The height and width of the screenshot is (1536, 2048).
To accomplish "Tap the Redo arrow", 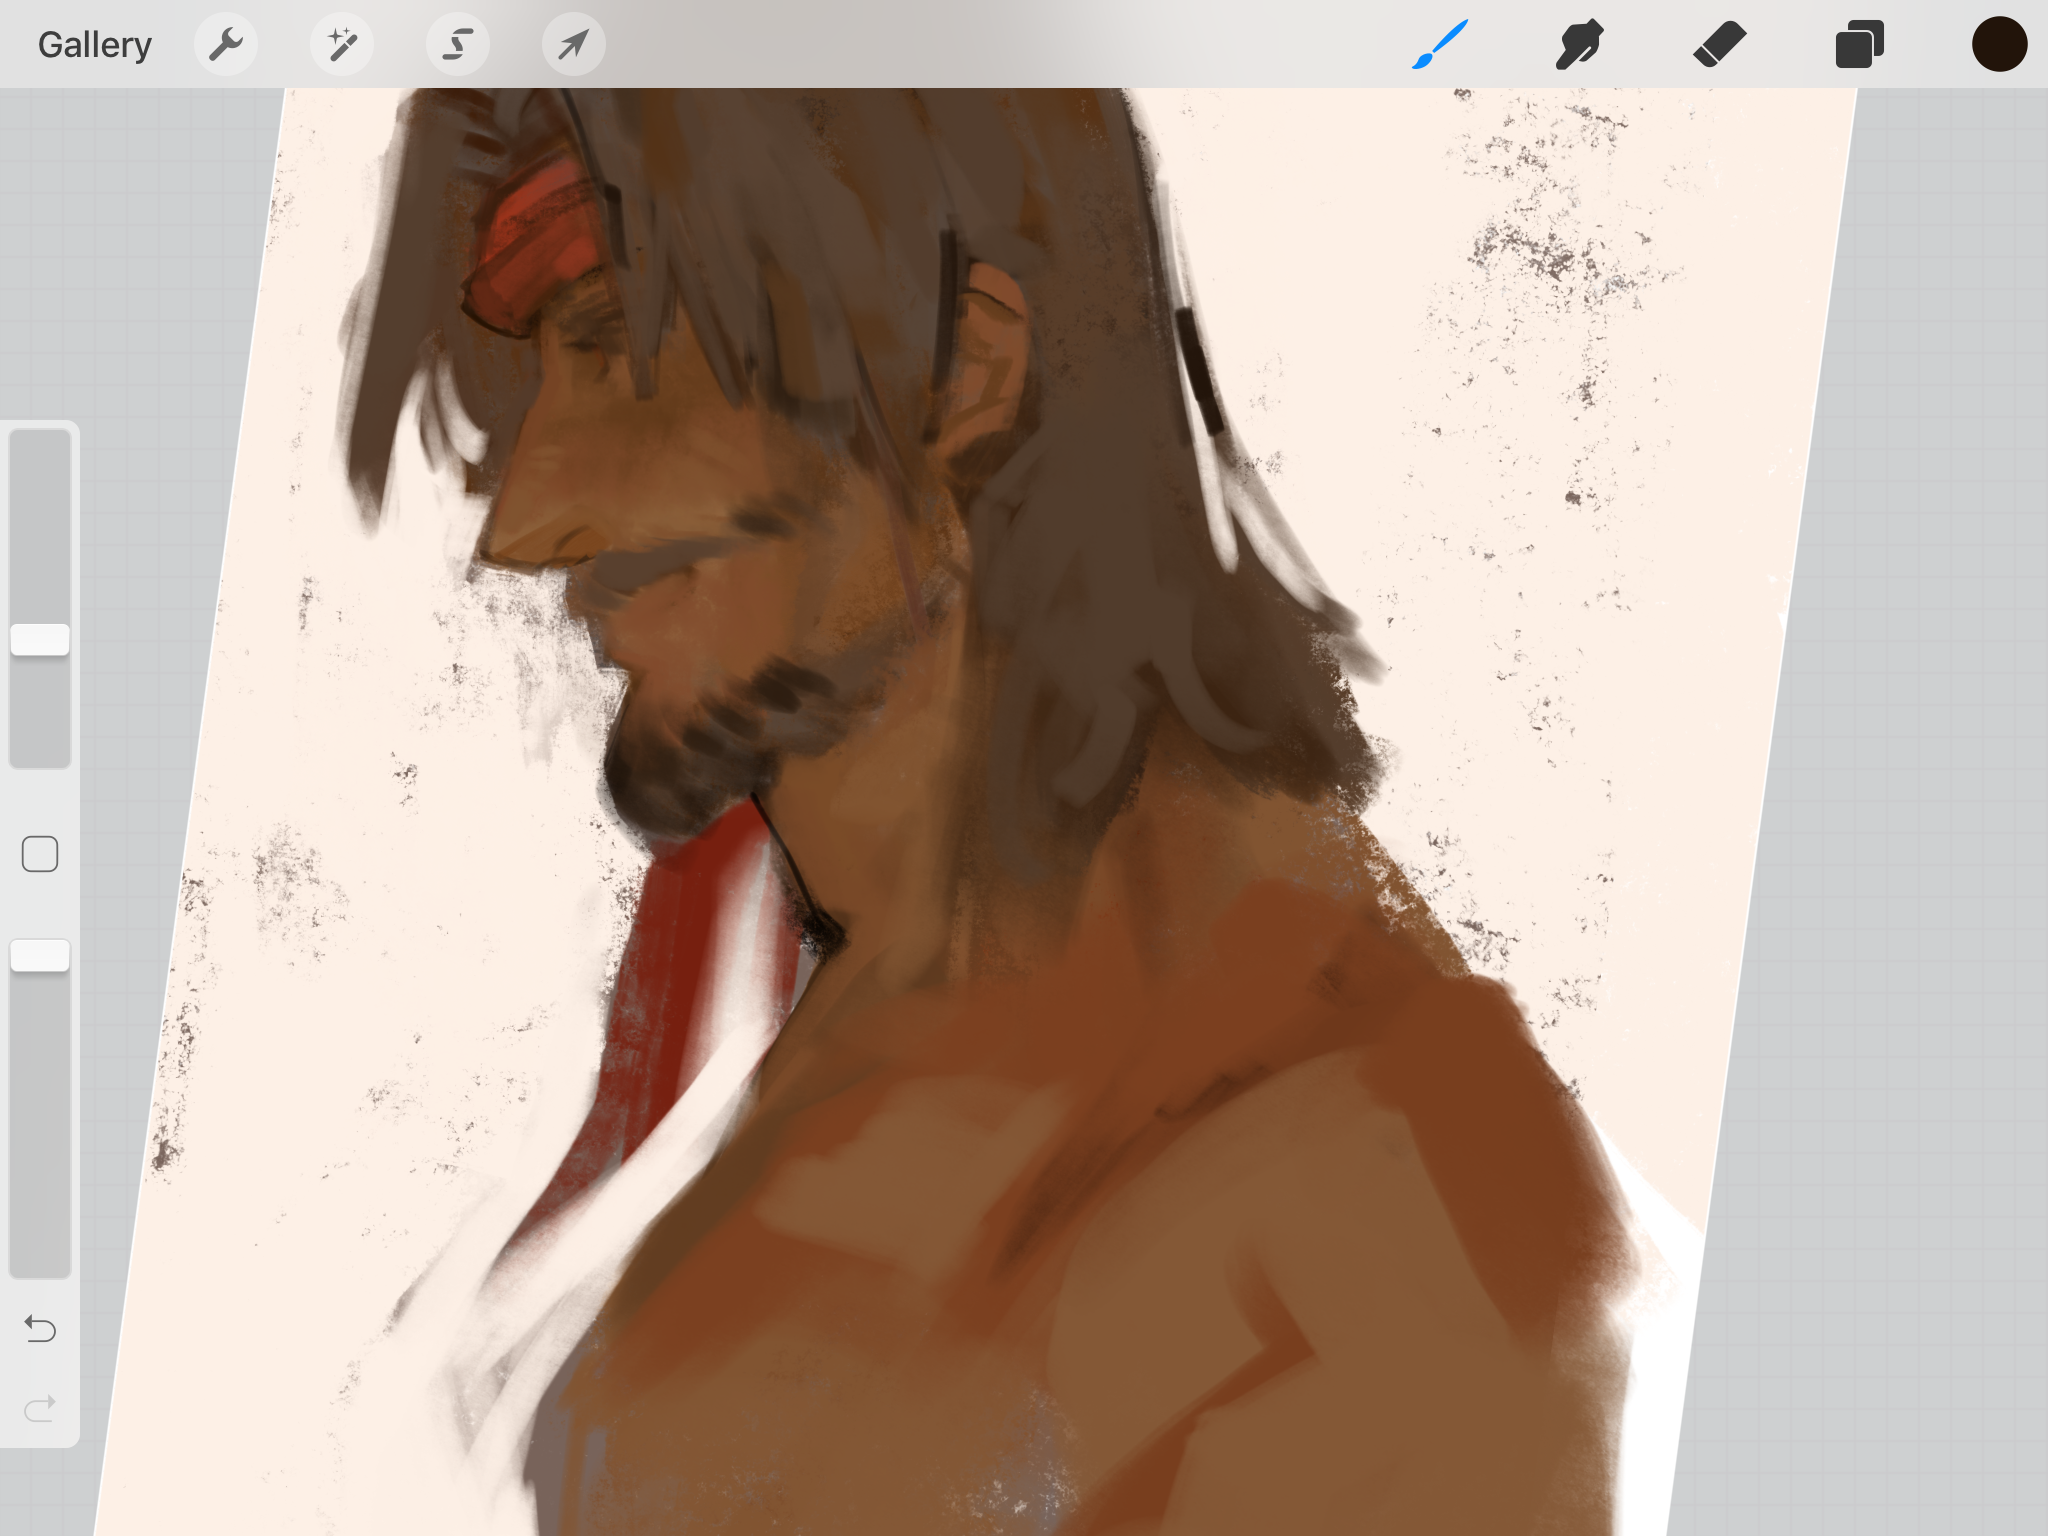I will pyautogui.click(x=40, y=1409).
